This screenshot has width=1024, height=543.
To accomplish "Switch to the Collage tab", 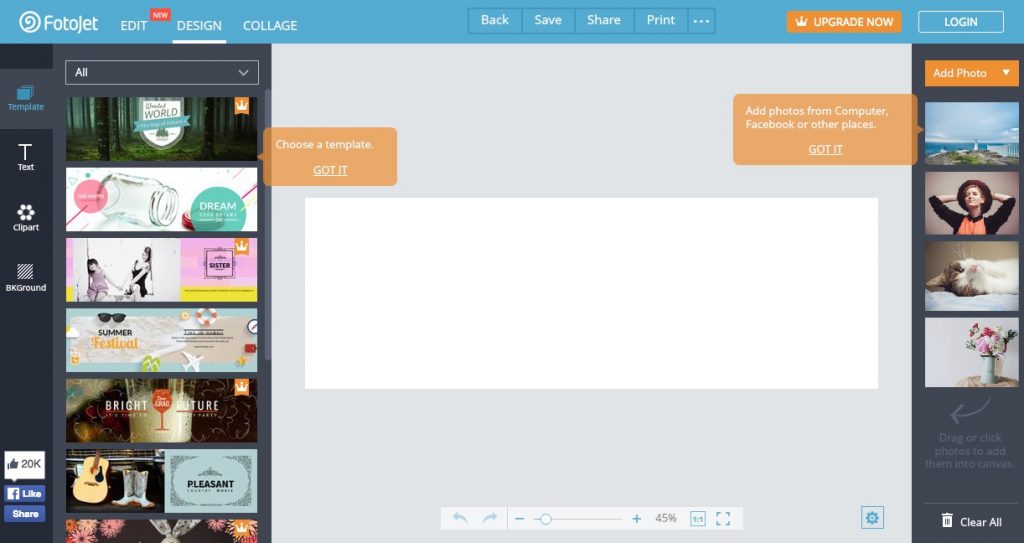I will point(270,25).
